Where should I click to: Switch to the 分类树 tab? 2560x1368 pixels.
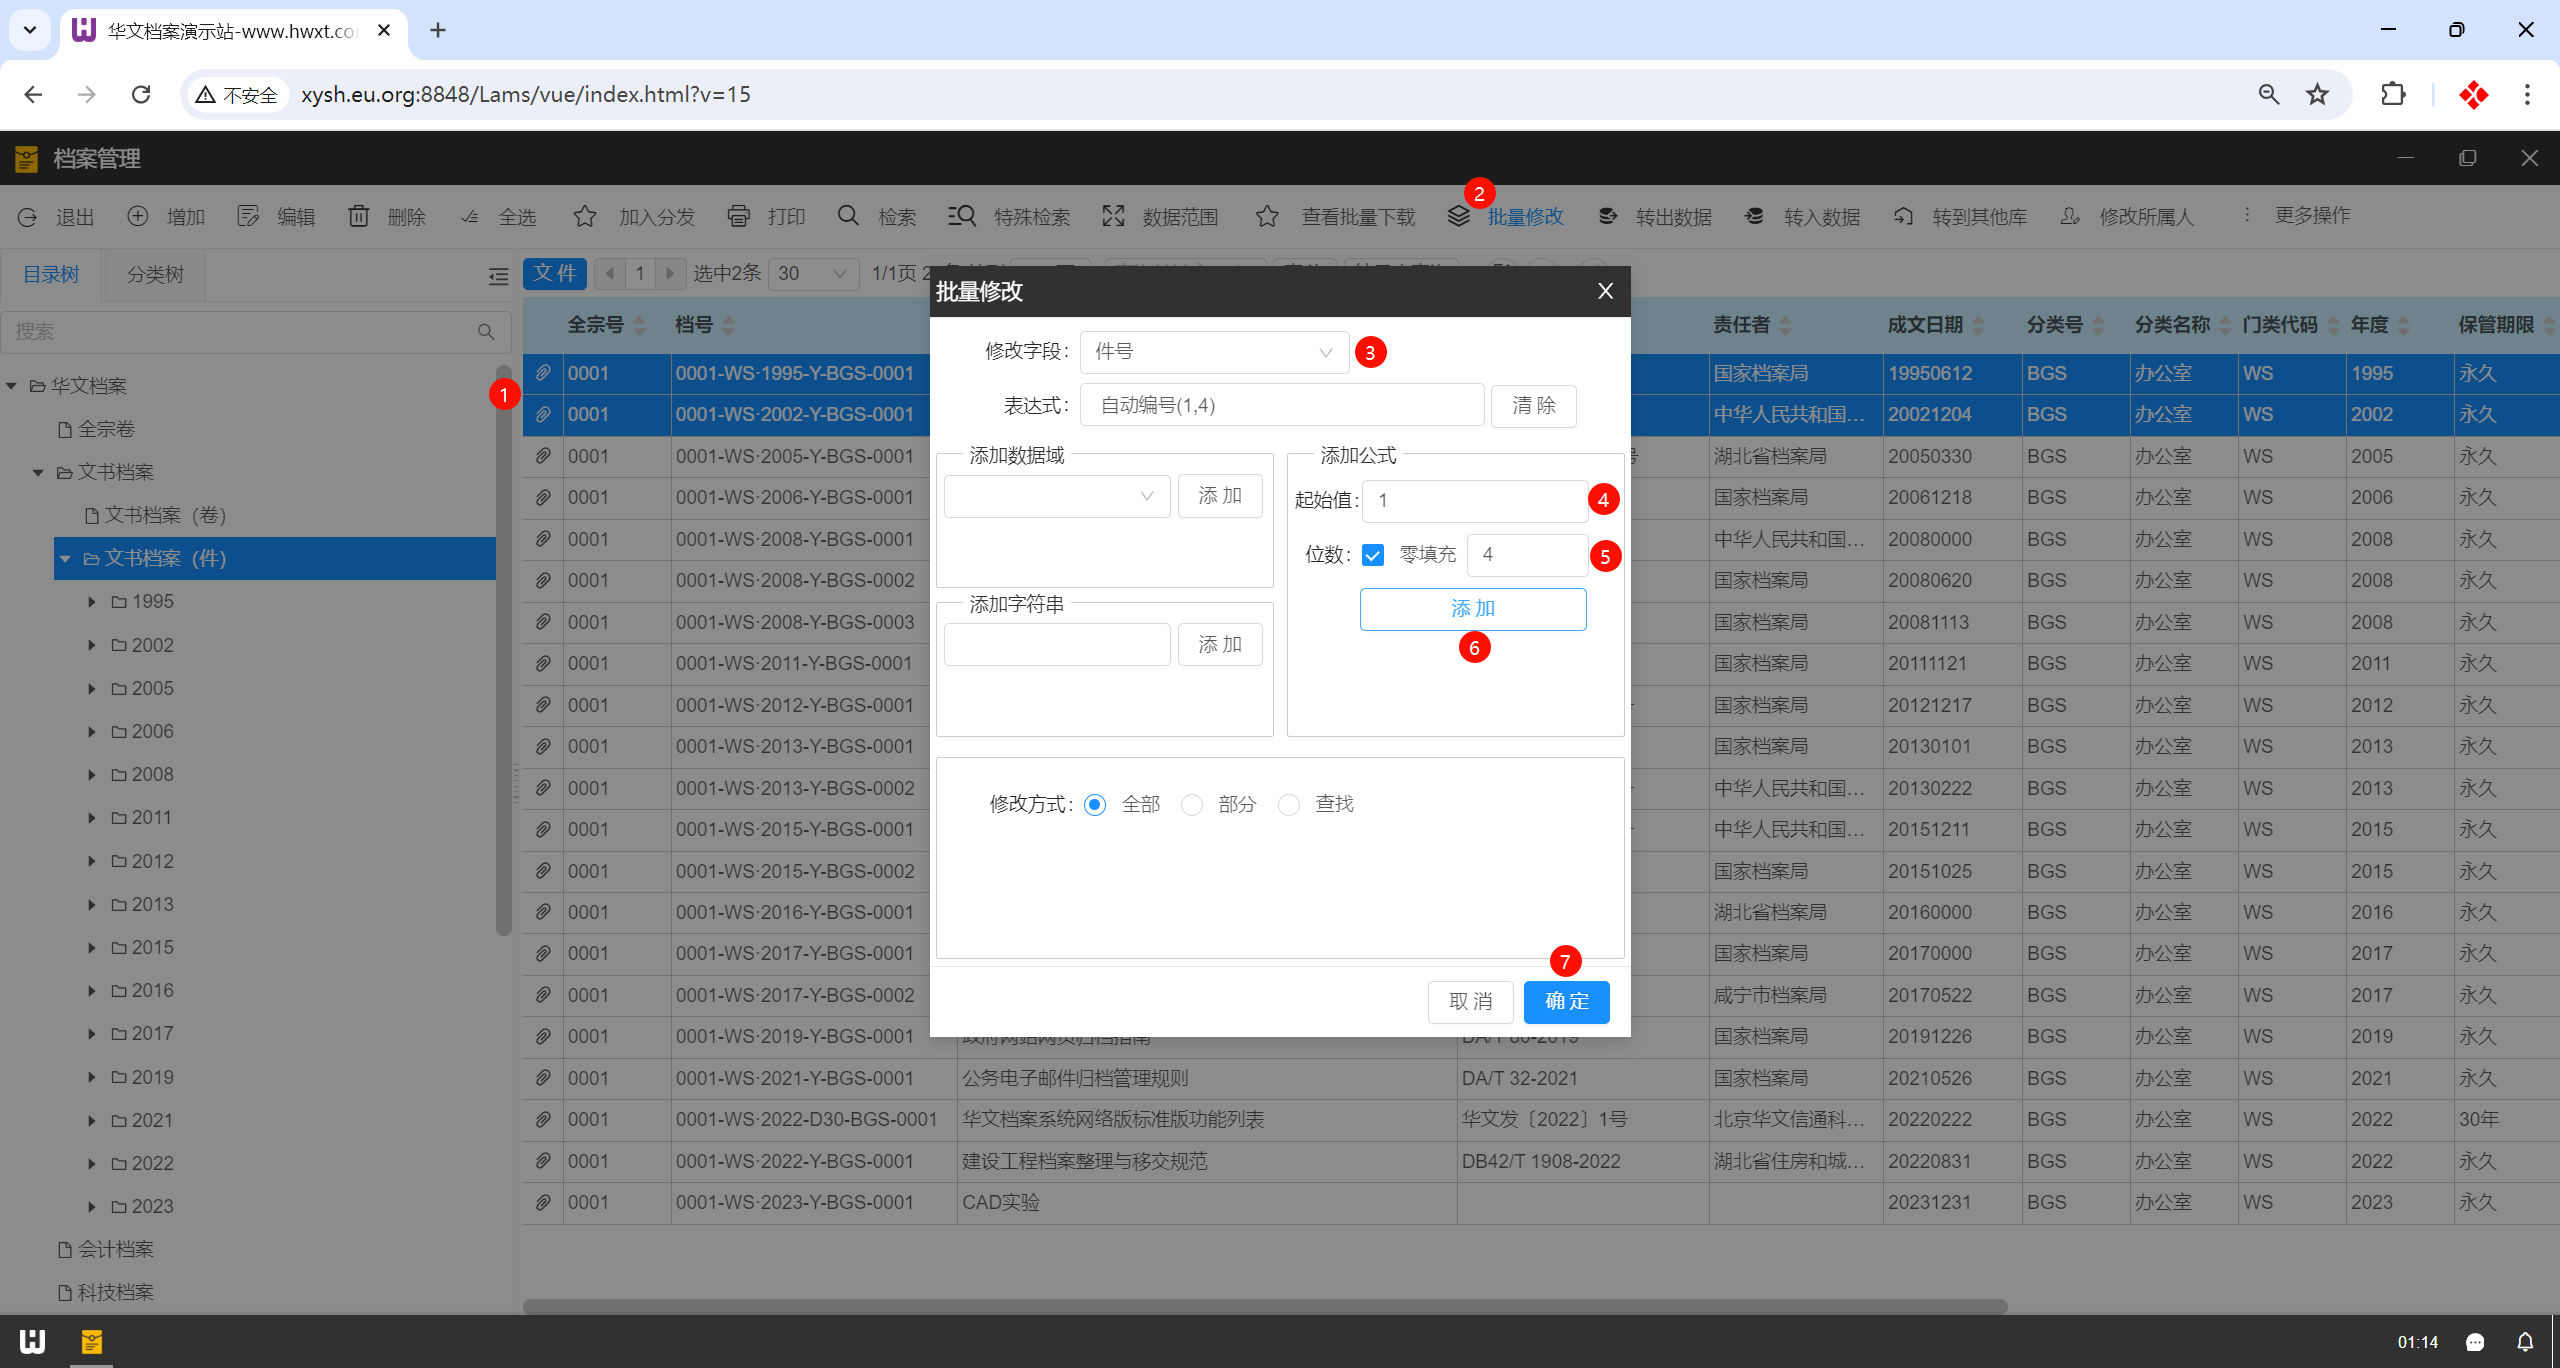(x=155, y=275)
